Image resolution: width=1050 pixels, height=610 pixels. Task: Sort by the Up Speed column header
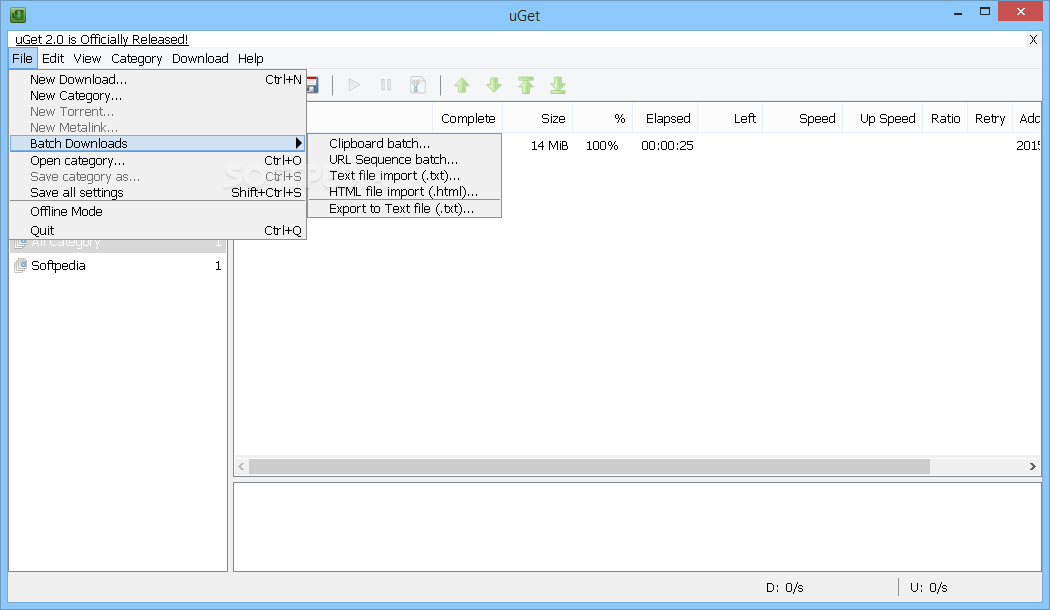click(883, 119)
